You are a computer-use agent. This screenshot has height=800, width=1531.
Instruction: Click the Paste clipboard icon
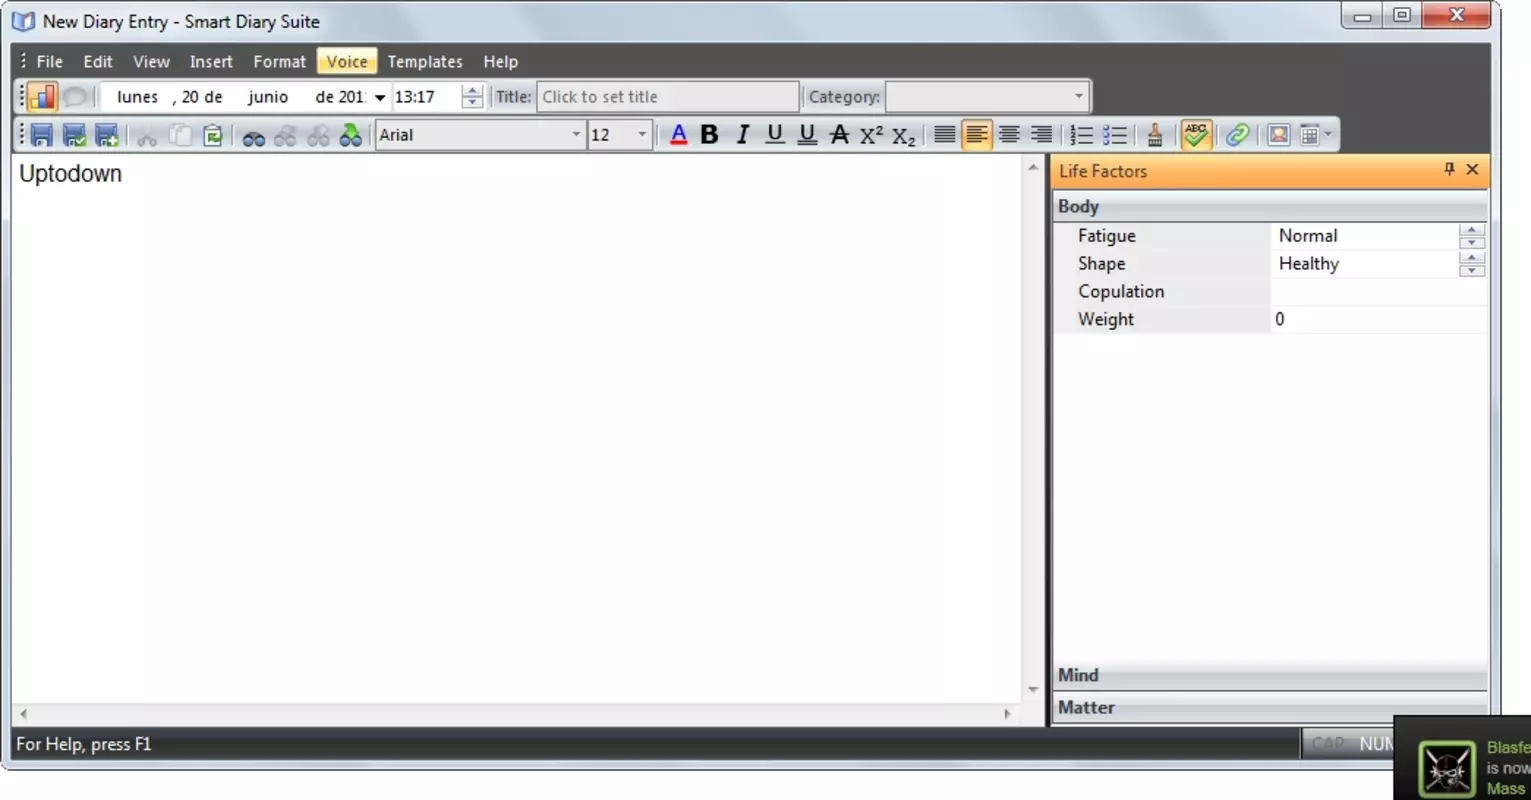coord(212,135)
